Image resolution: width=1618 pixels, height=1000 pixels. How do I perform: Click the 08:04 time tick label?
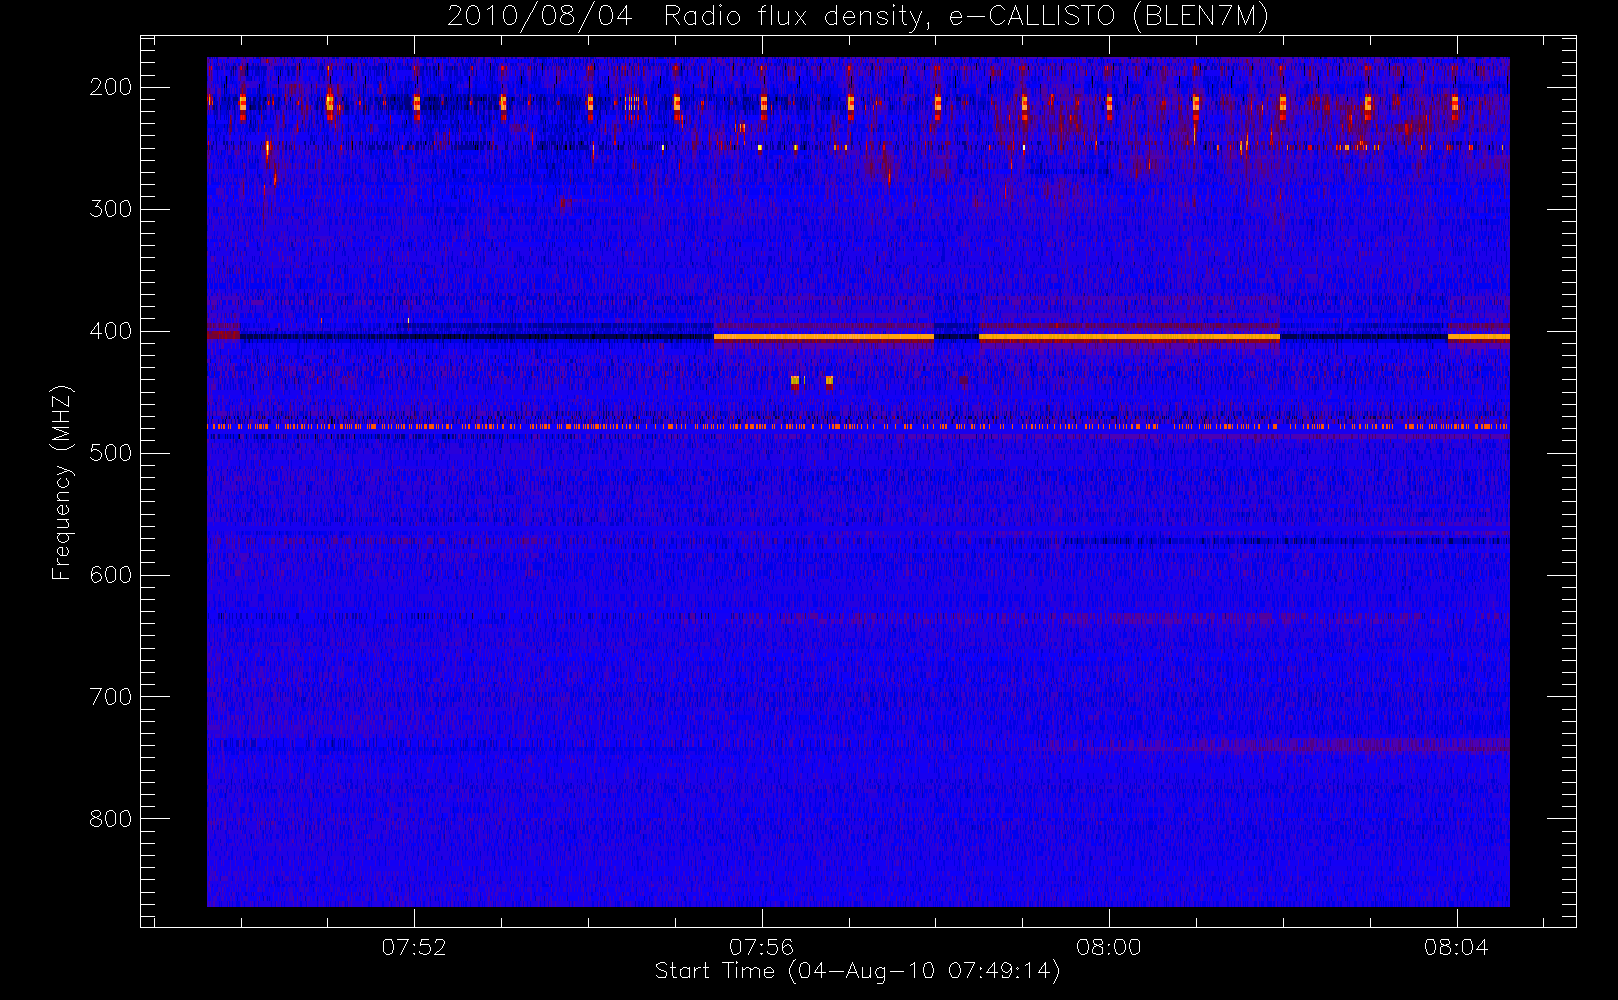click(1456, 947)
